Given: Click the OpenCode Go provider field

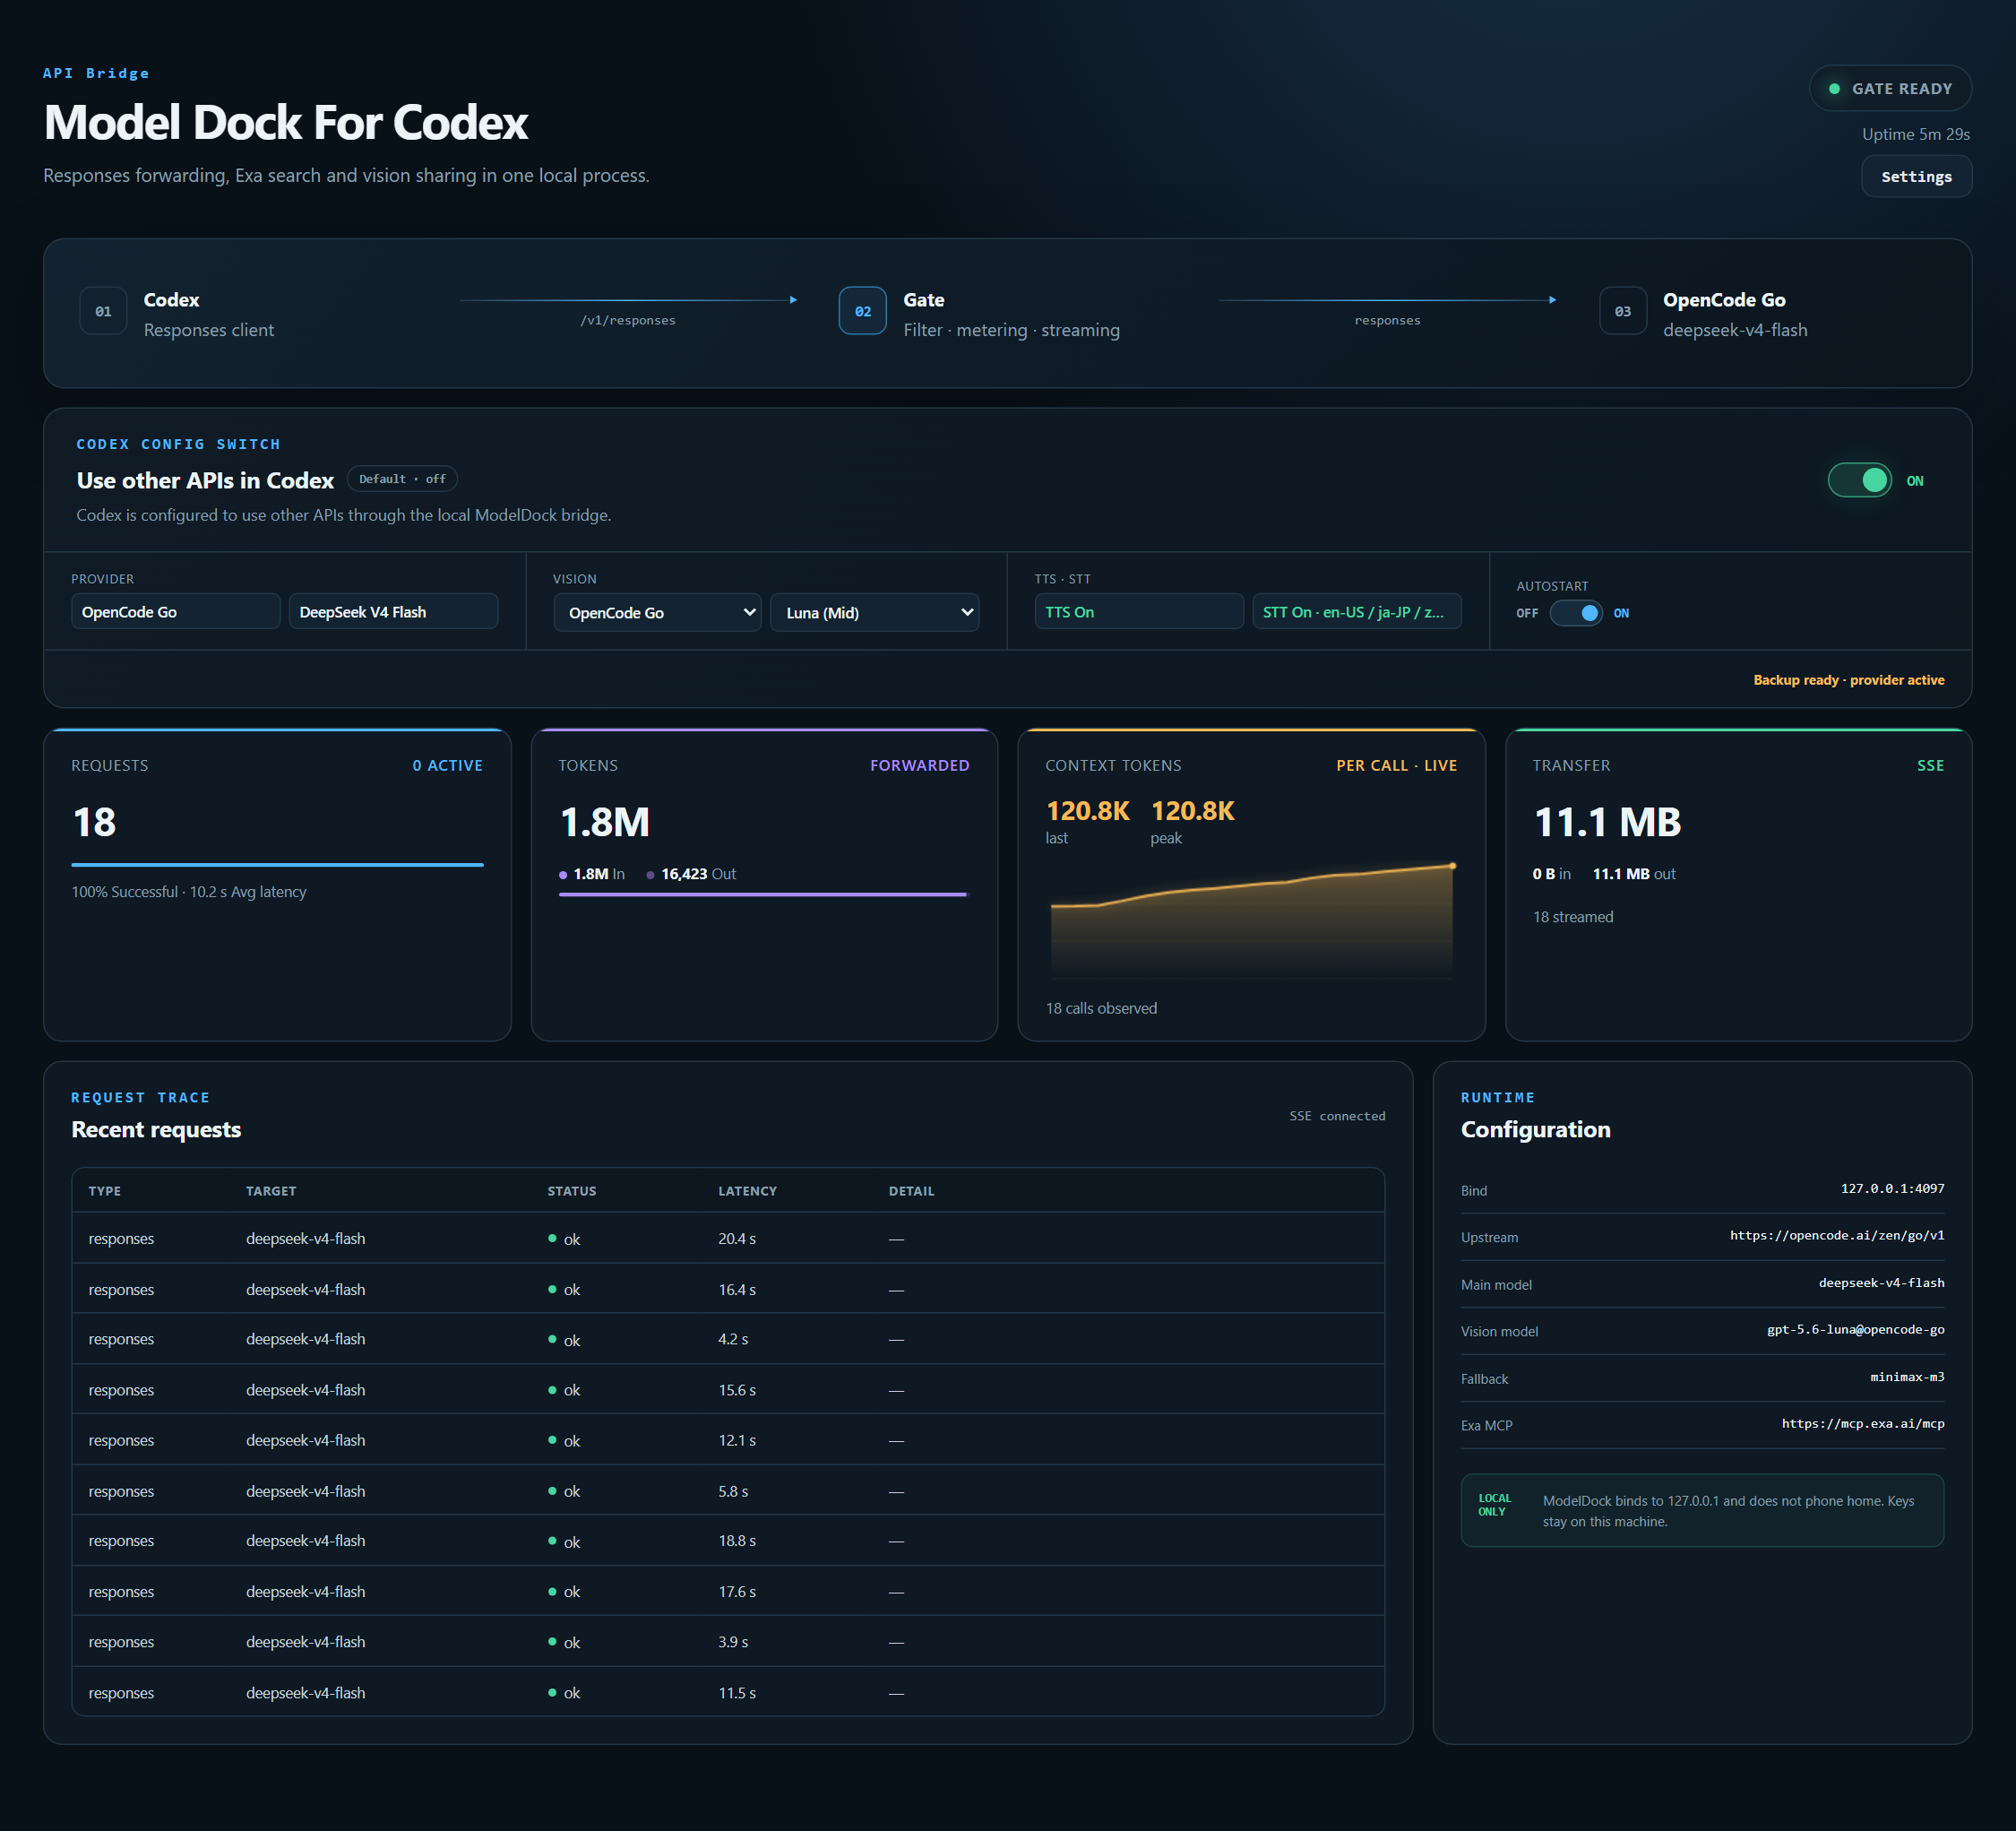Looking at the screenshot, I should (175, 611).
